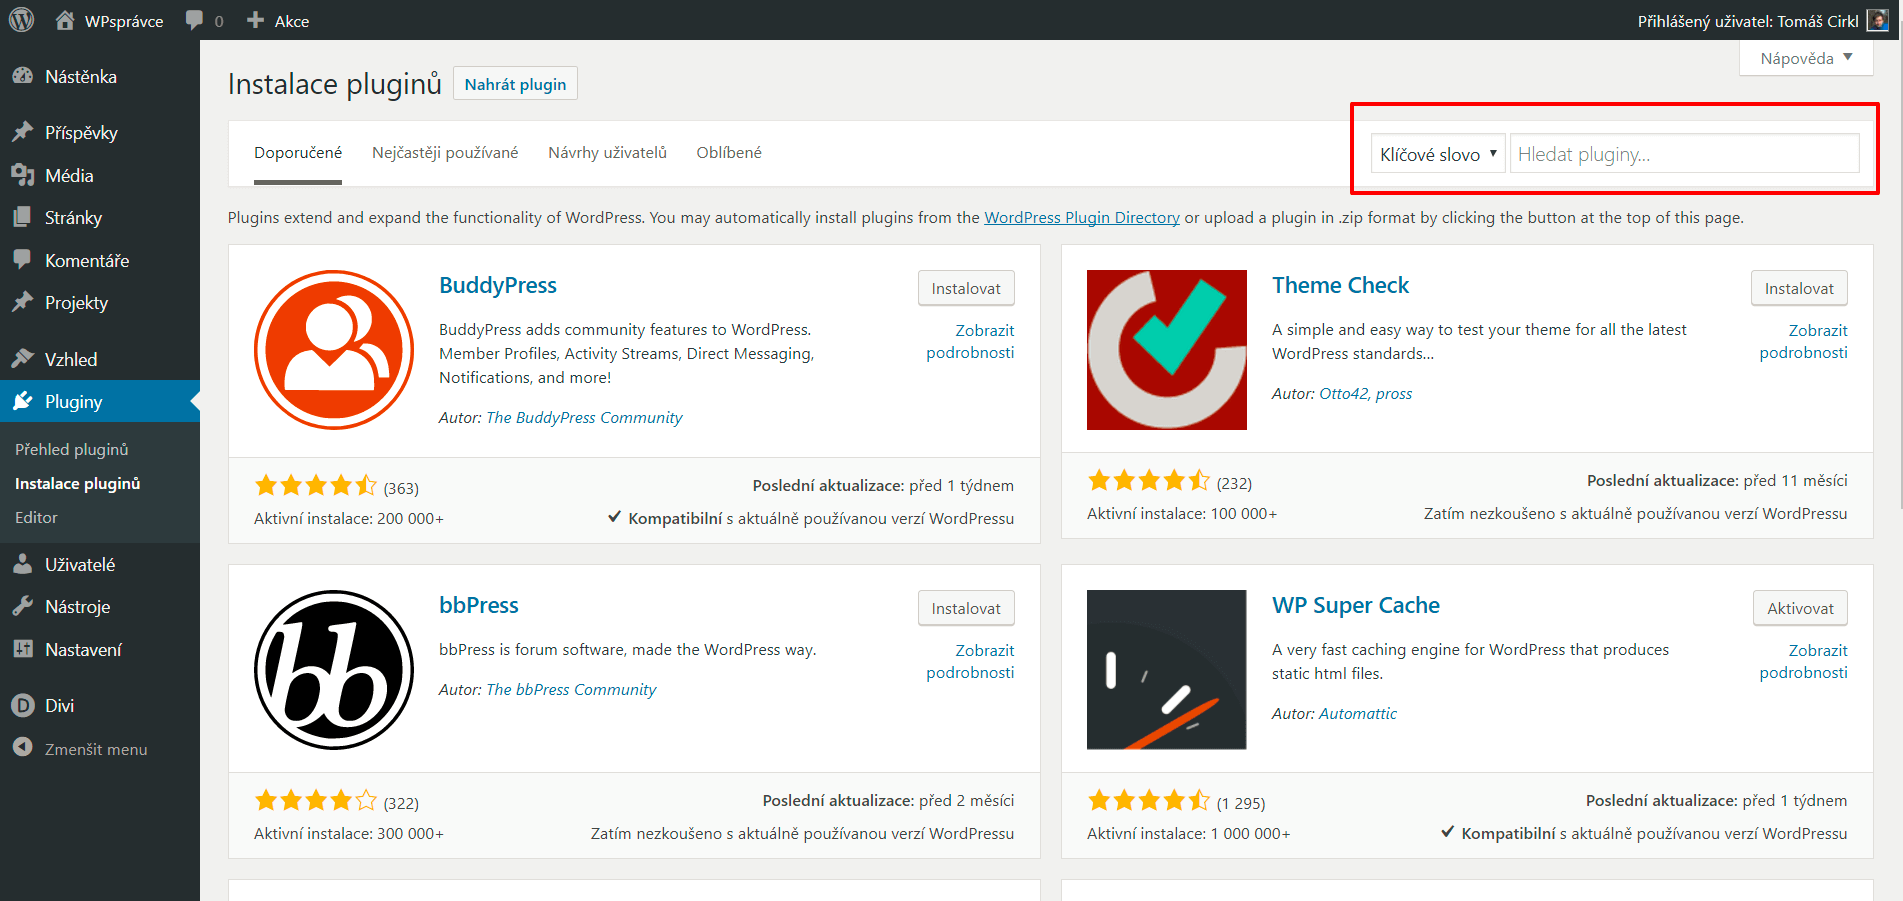1903x901 pixels.
Task: Click the Theme Check plugin logo
Action: [x=1167, y=350]
